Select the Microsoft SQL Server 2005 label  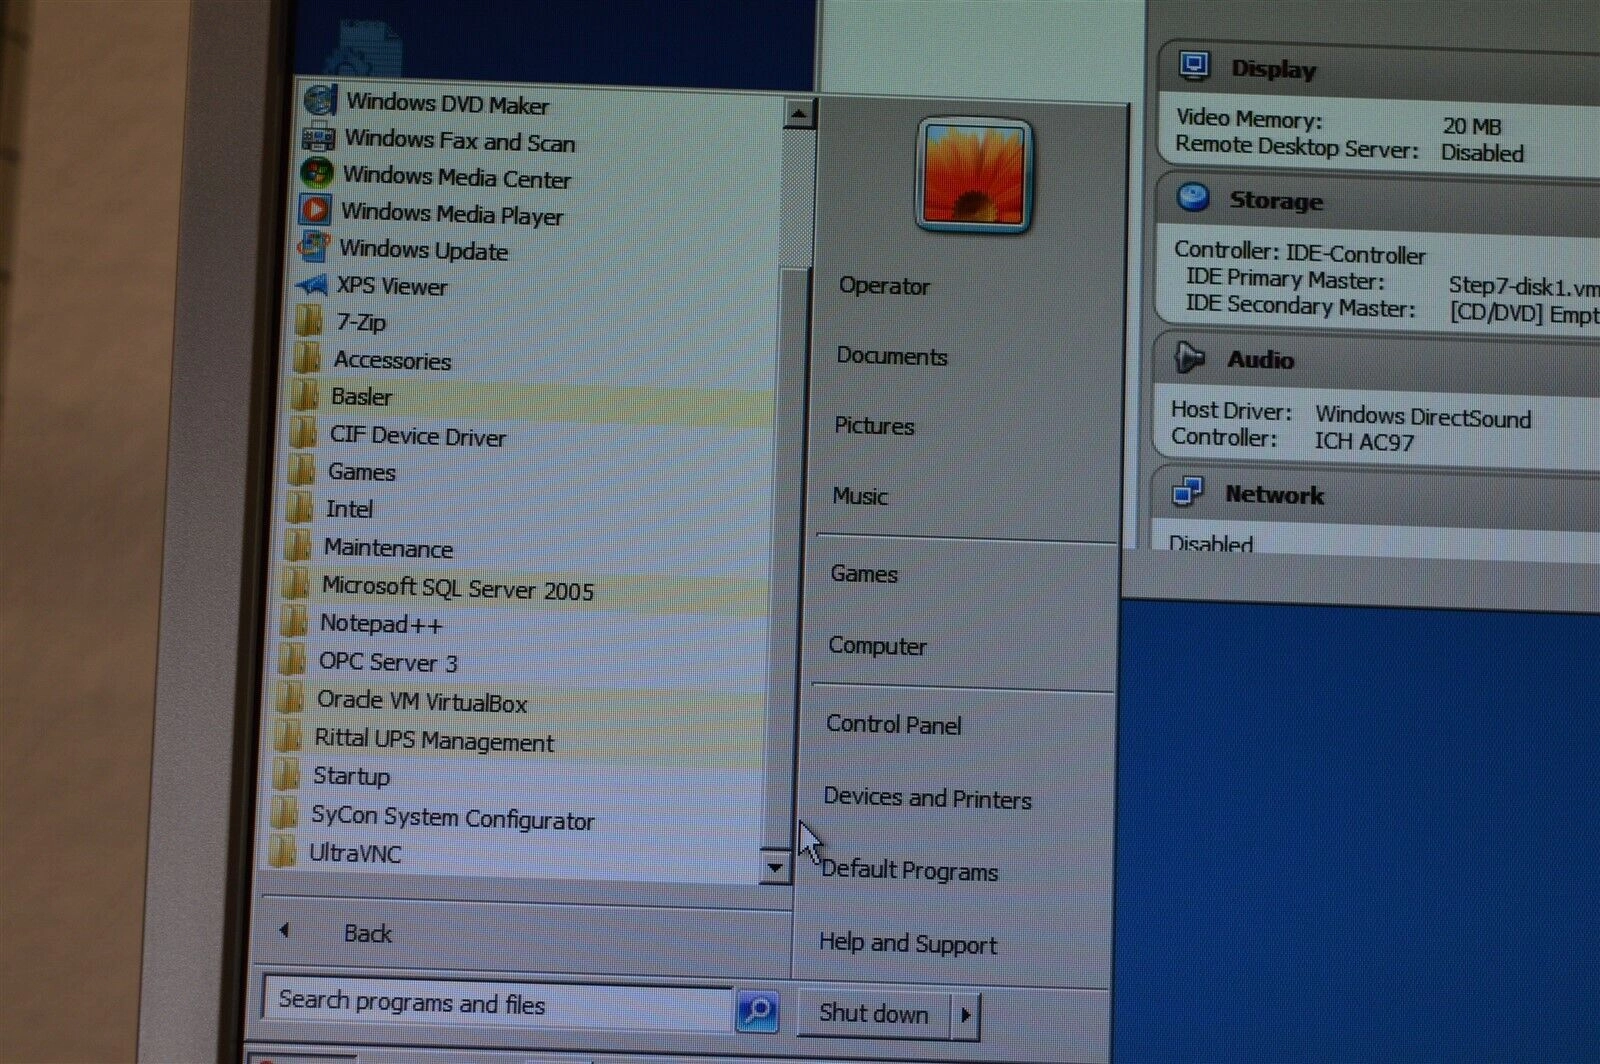click(x=457, y=588)
